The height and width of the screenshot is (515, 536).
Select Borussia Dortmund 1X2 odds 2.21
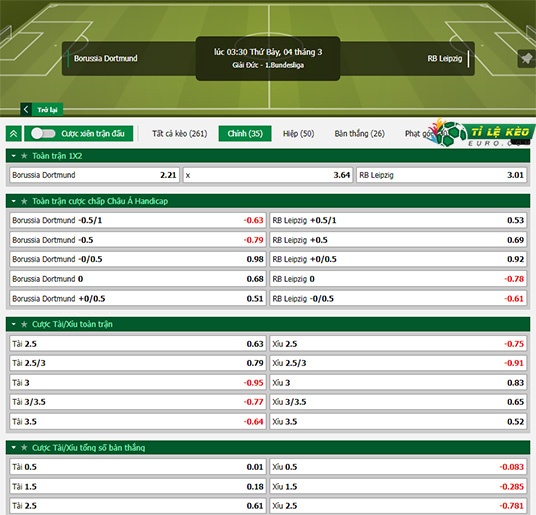click(95, 175)
